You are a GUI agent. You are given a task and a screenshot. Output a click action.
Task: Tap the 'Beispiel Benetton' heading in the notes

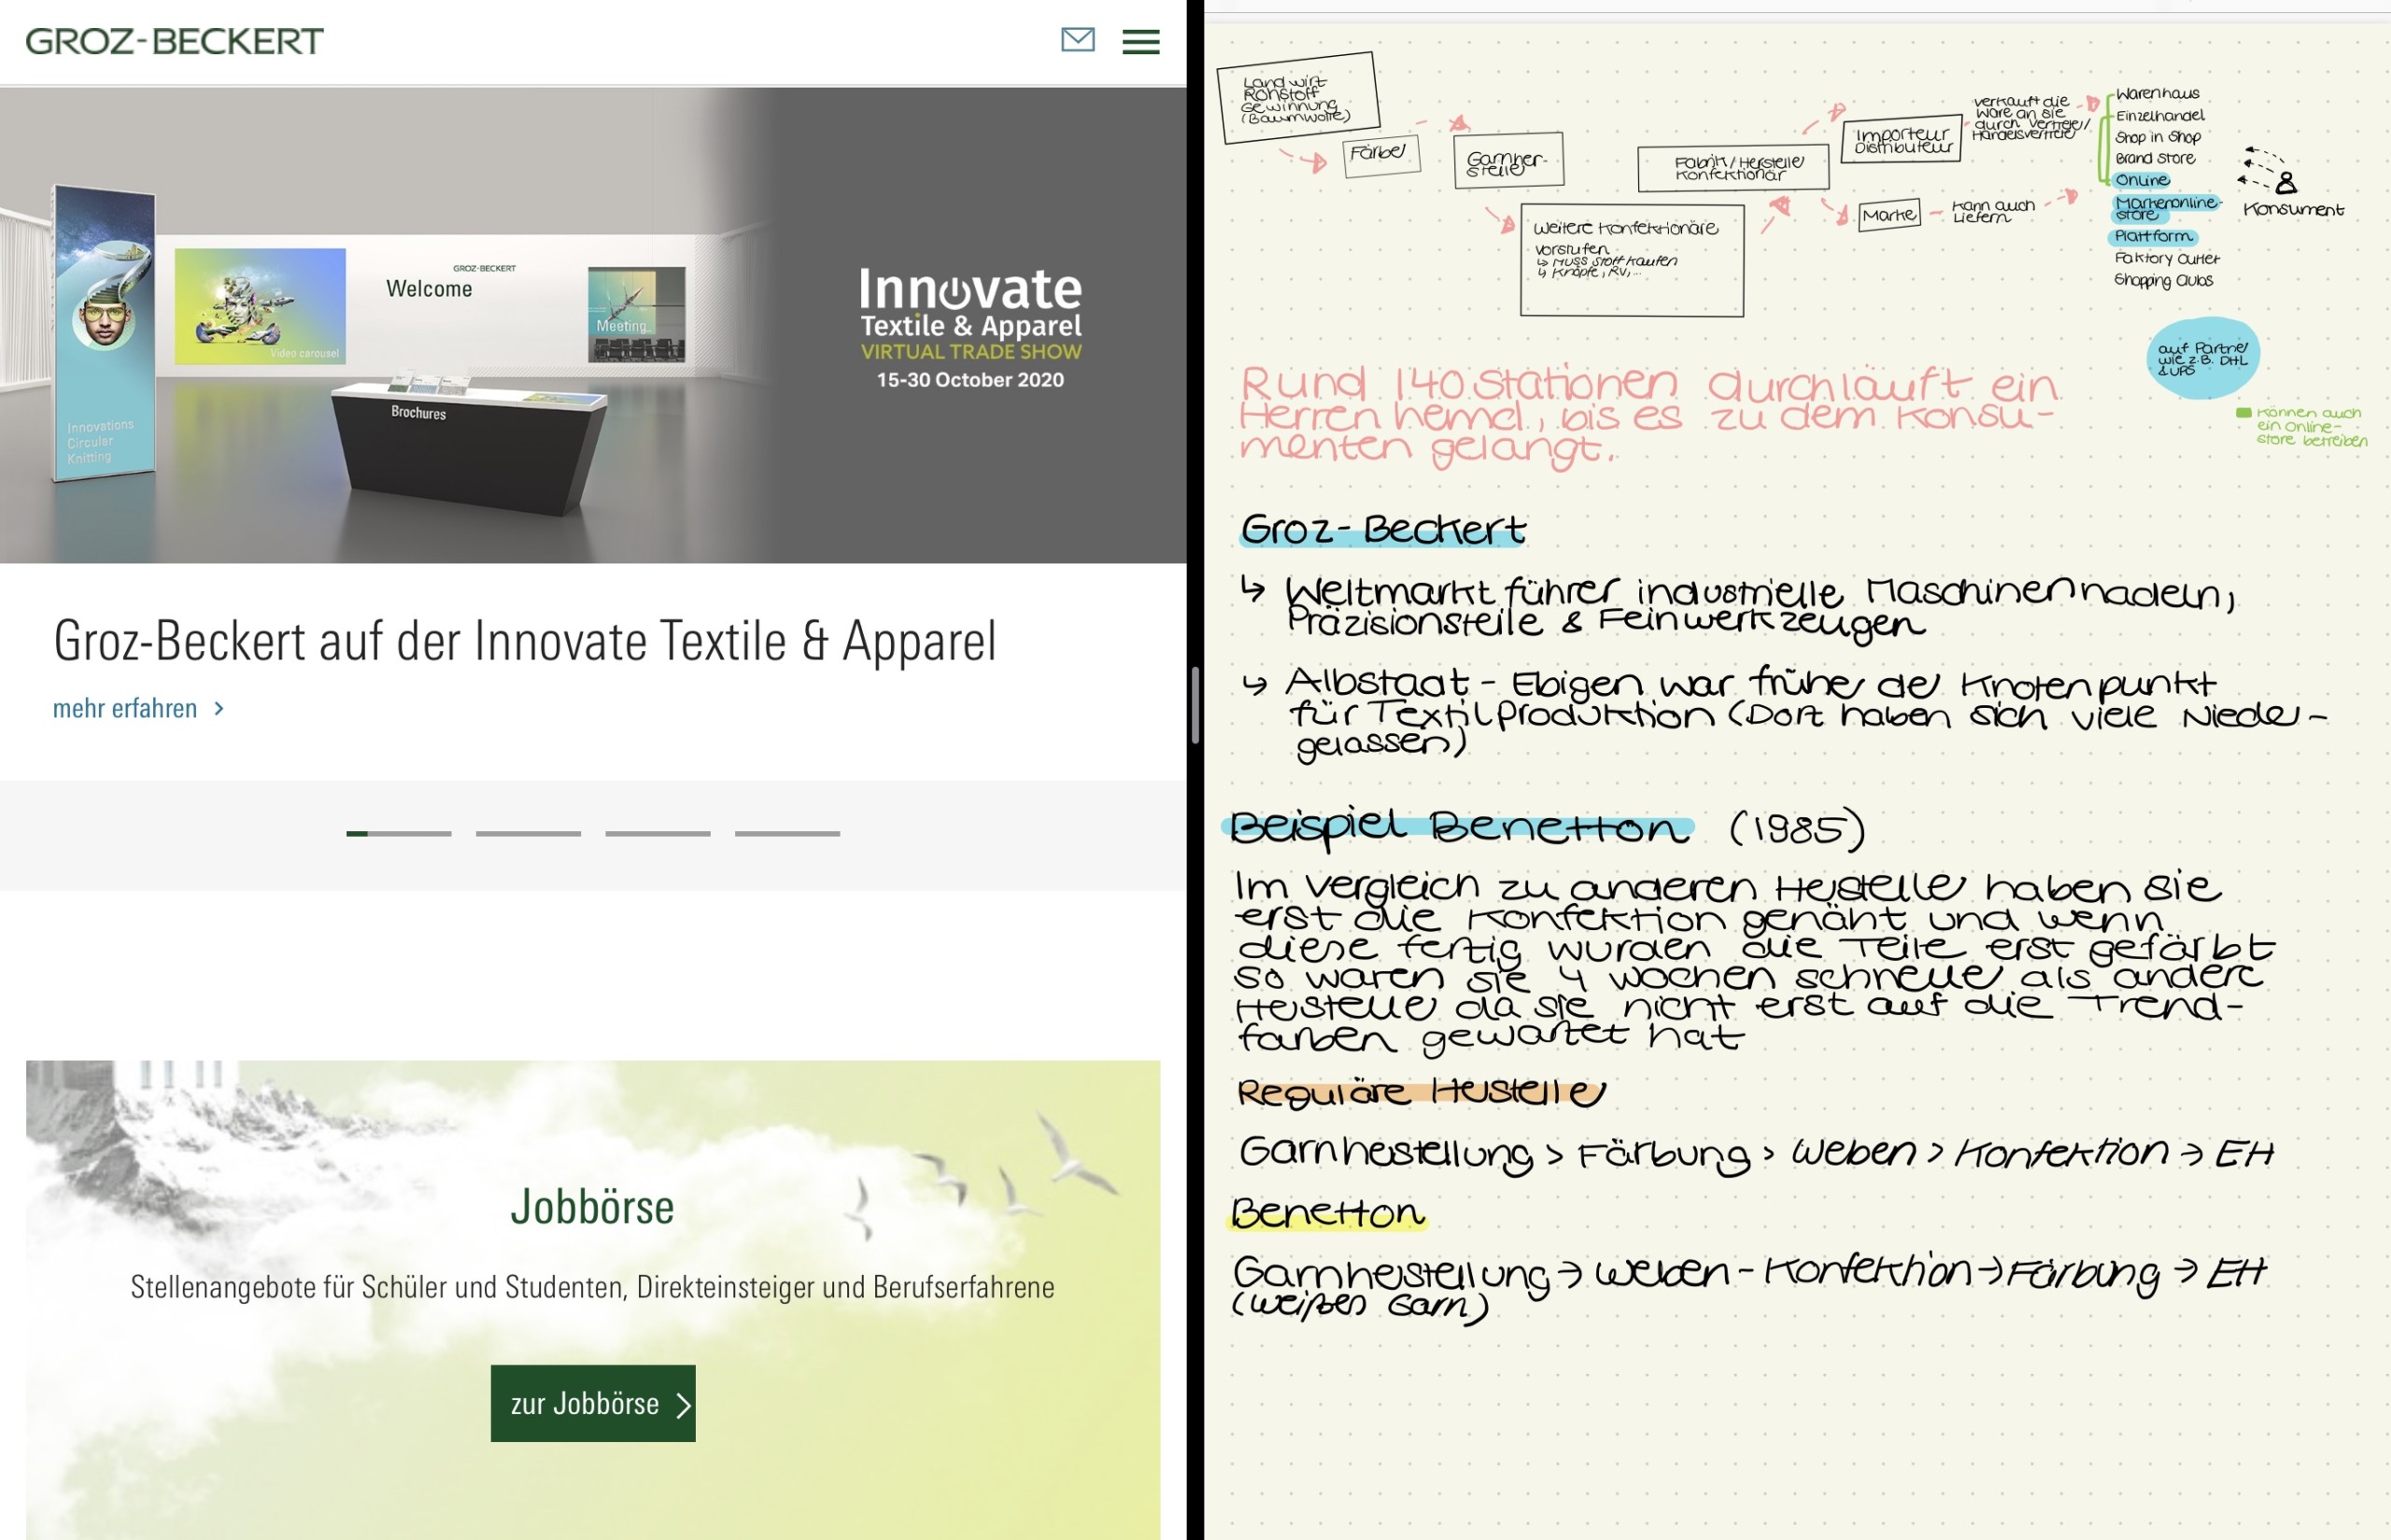pyautogui.click(x=1460, y=828)
